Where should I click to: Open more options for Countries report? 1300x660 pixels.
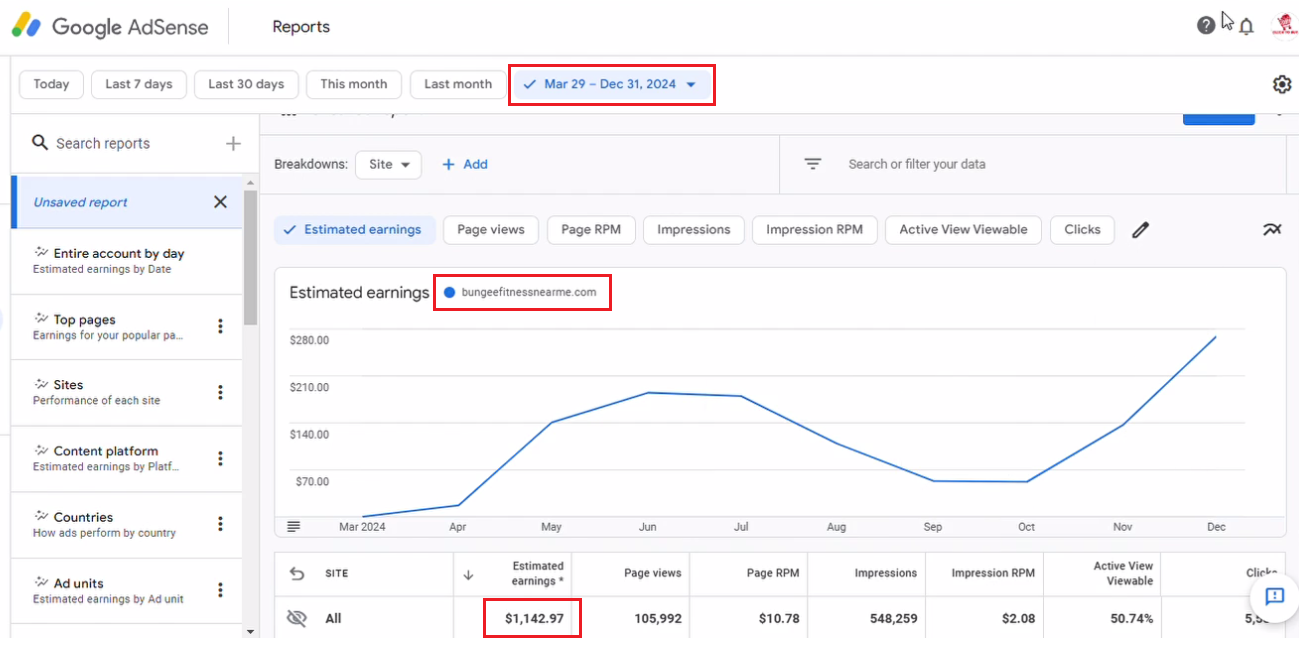point(220,524)
